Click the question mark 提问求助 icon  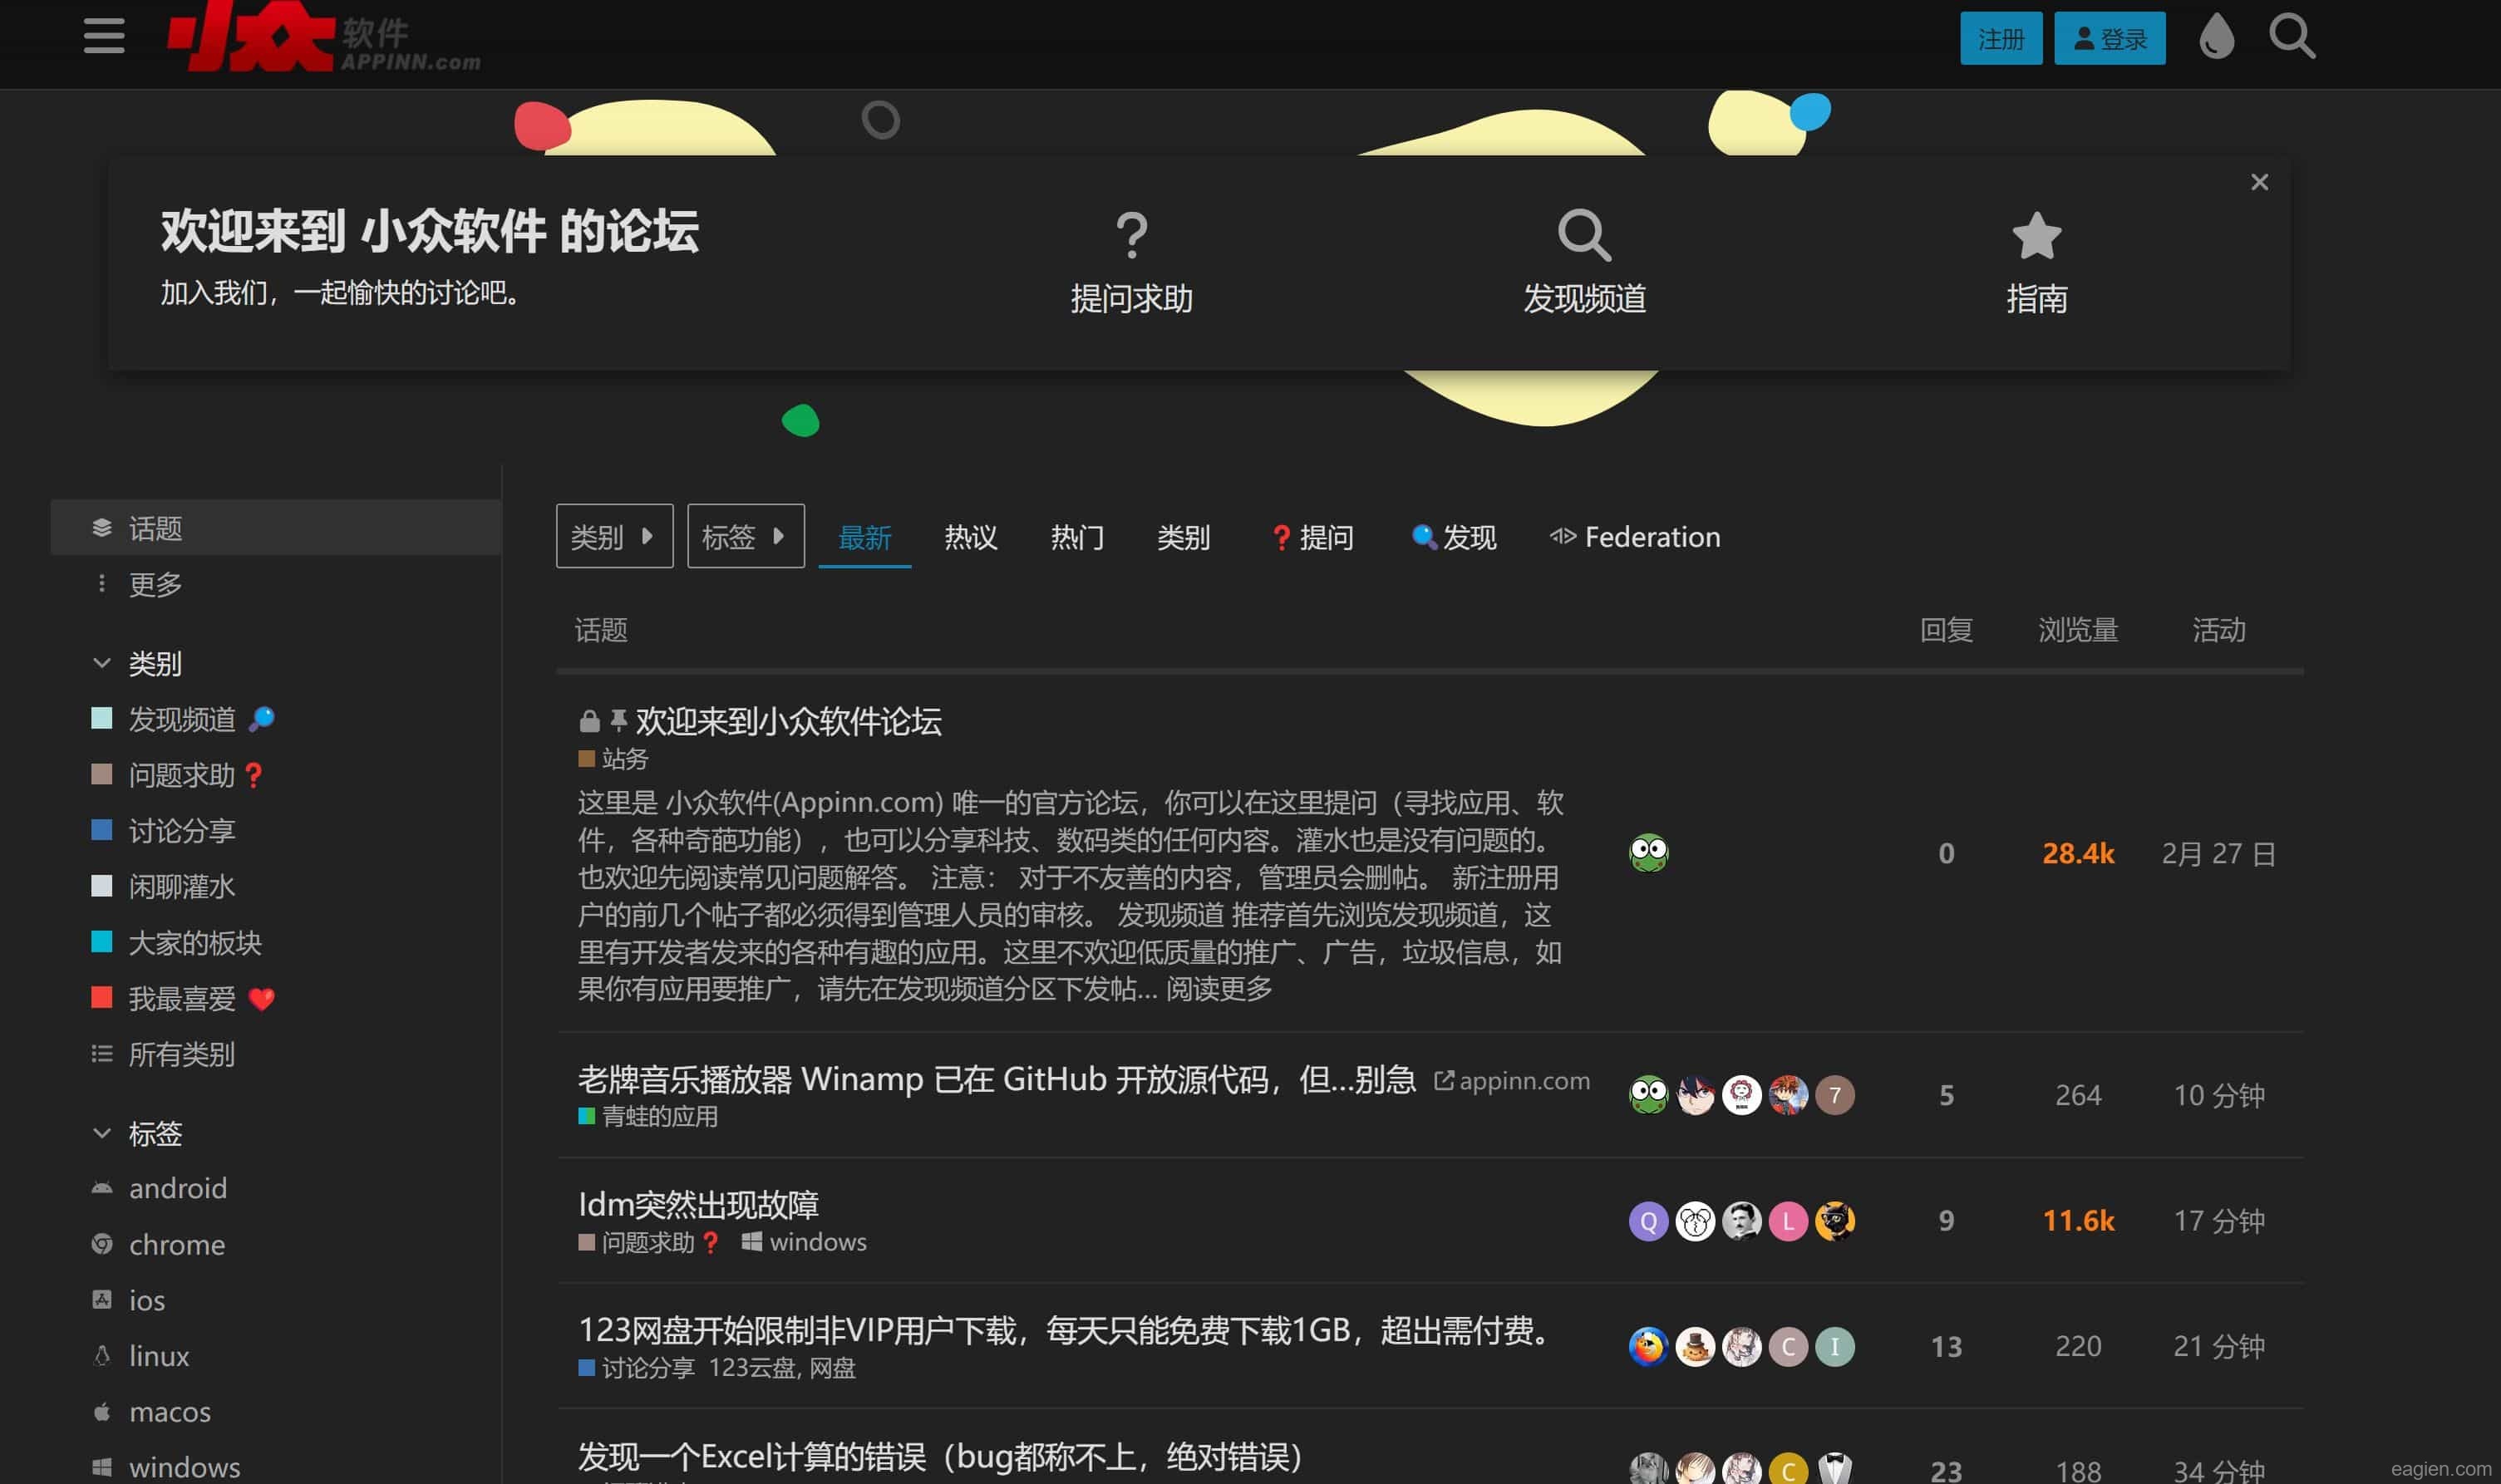pos(1131,236)
